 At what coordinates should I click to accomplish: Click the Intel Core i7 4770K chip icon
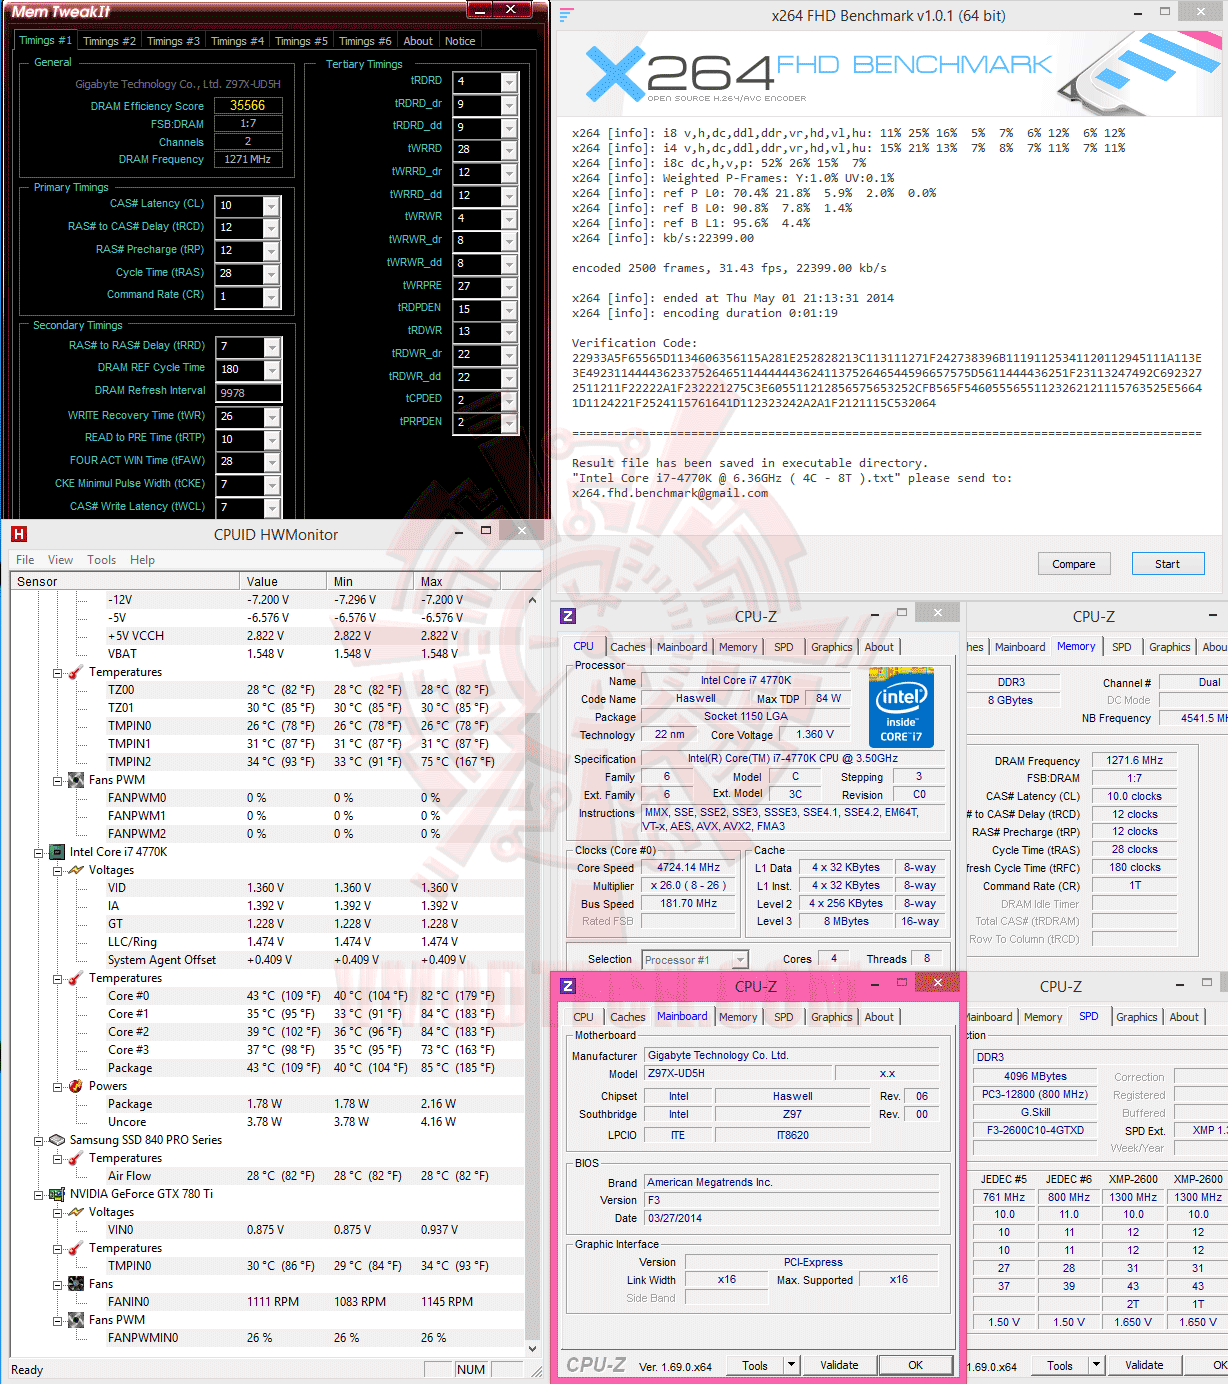(x=57, y=852)
